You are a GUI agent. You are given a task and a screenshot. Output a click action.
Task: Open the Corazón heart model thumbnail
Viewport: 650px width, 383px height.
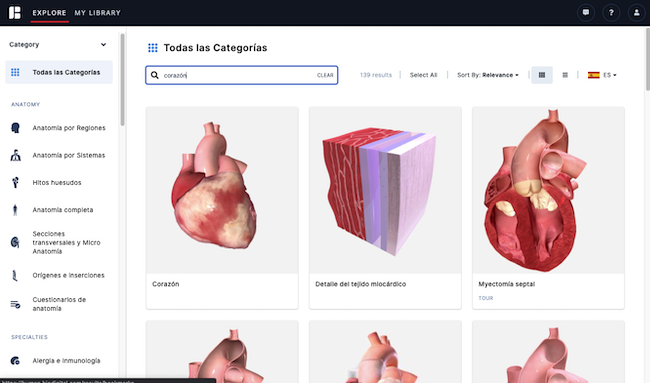222,190
